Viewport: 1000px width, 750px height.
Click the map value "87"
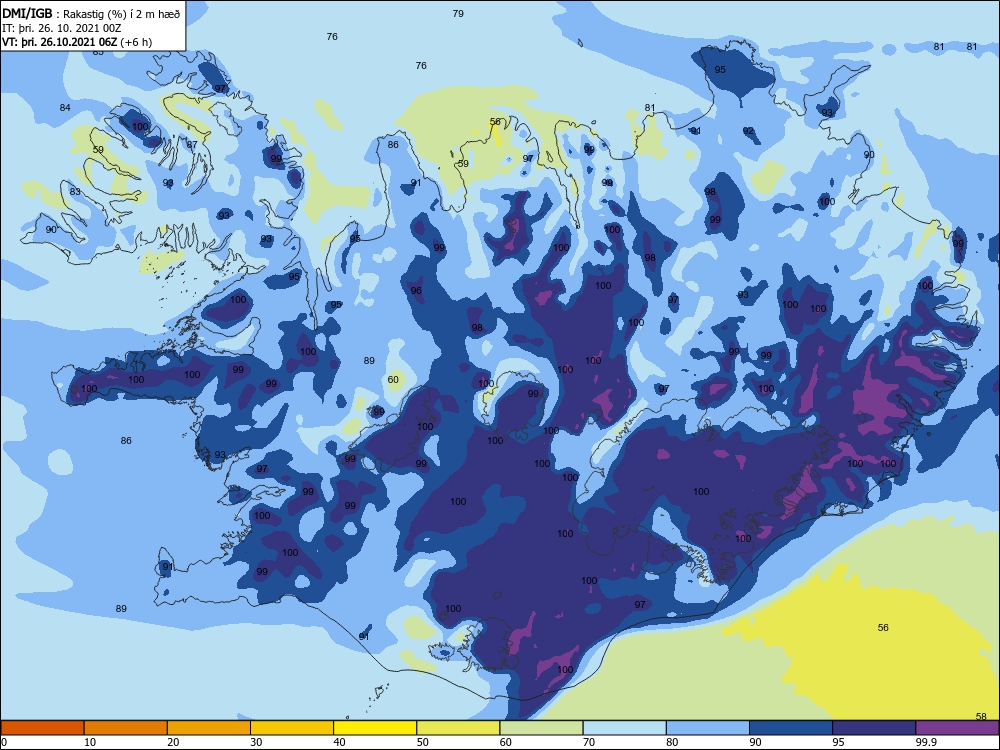click(192, 145)
